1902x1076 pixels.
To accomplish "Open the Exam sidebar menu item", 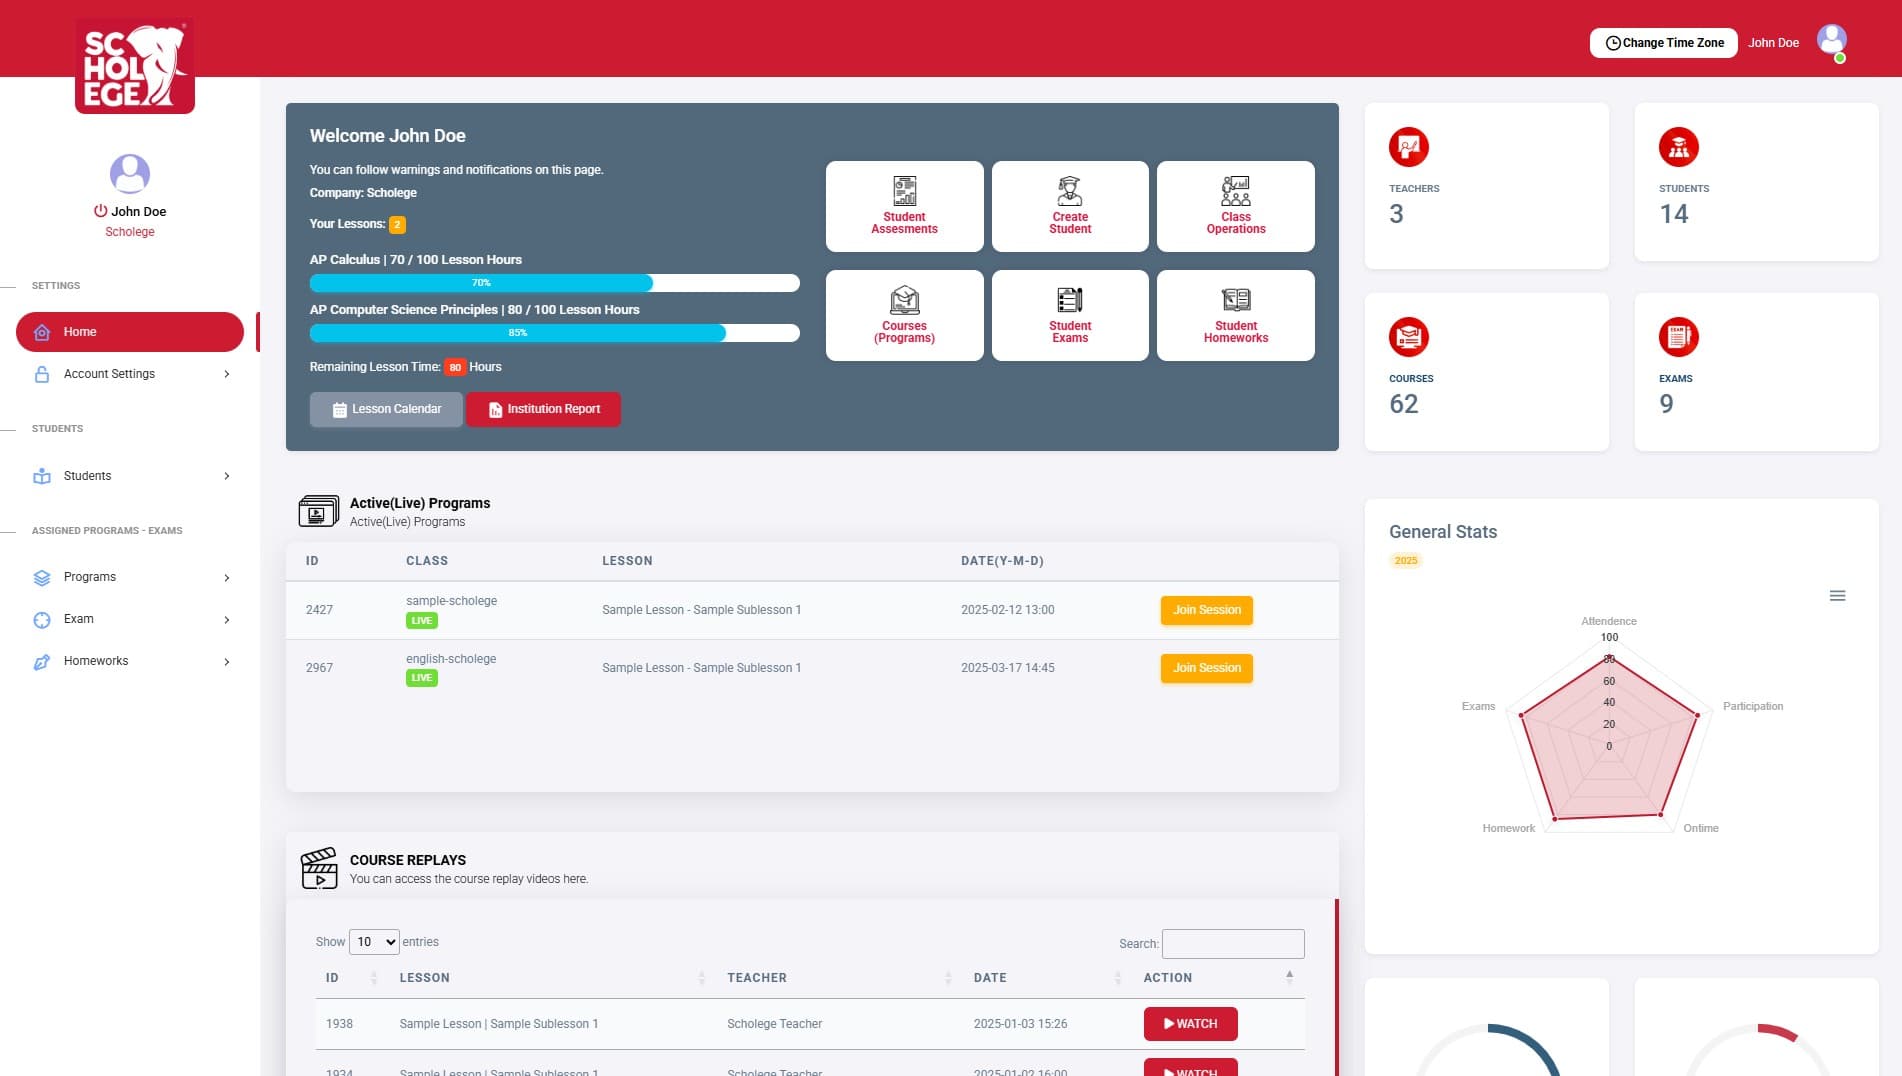I will point(130,619).
